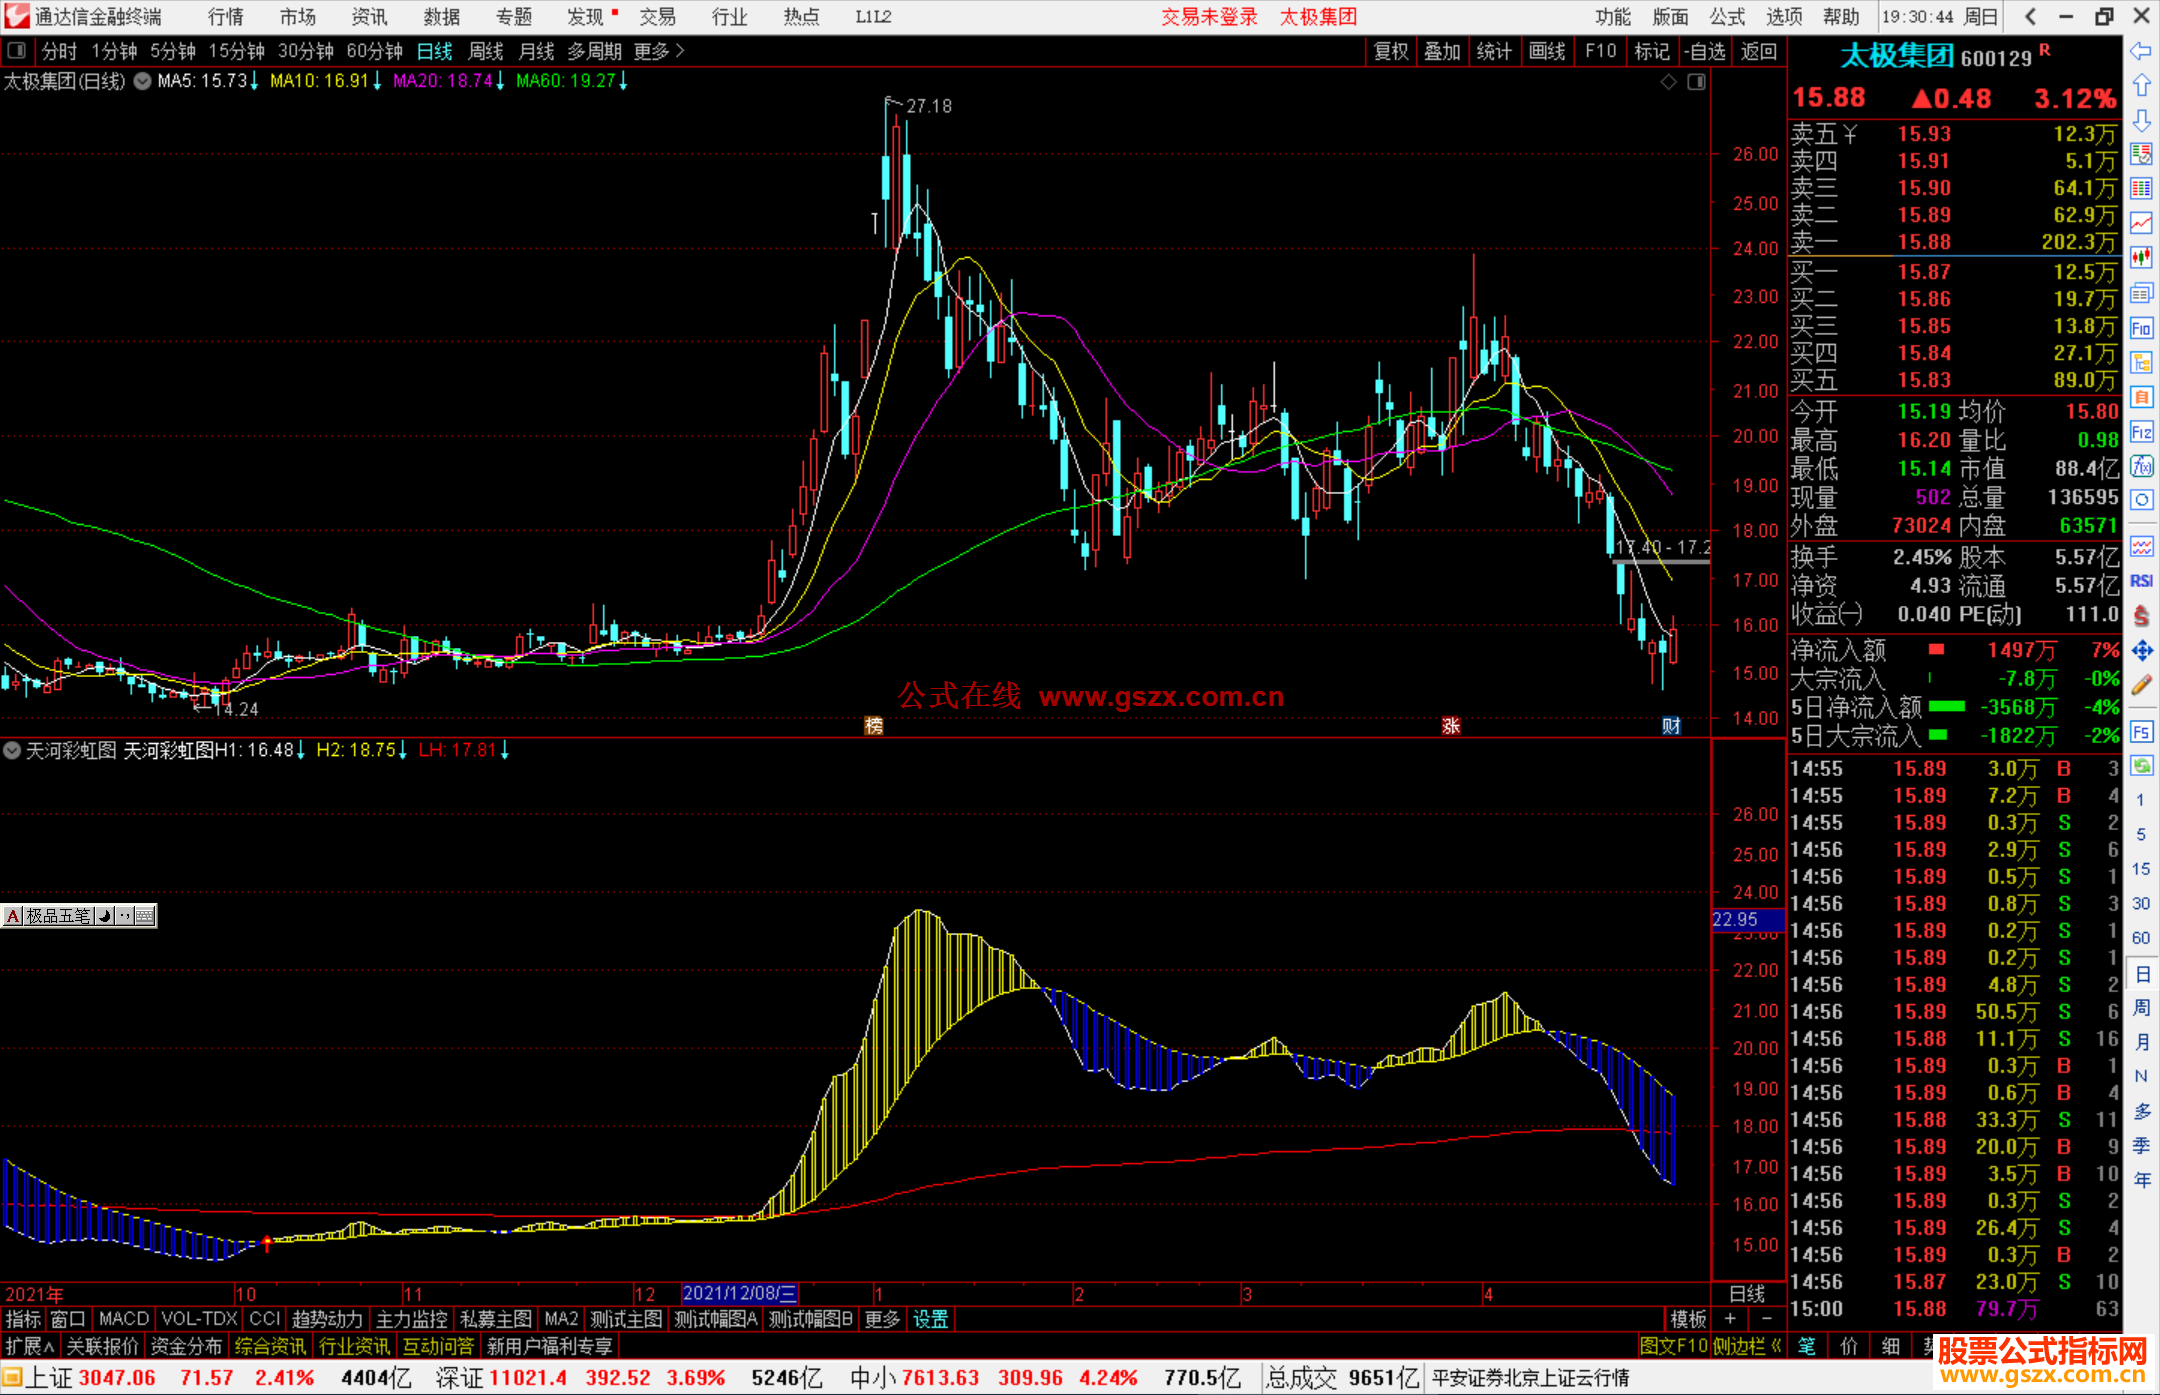Open the f(x) formula manager icon
Screen dimensions: 2160x1395
[2141, 466]
